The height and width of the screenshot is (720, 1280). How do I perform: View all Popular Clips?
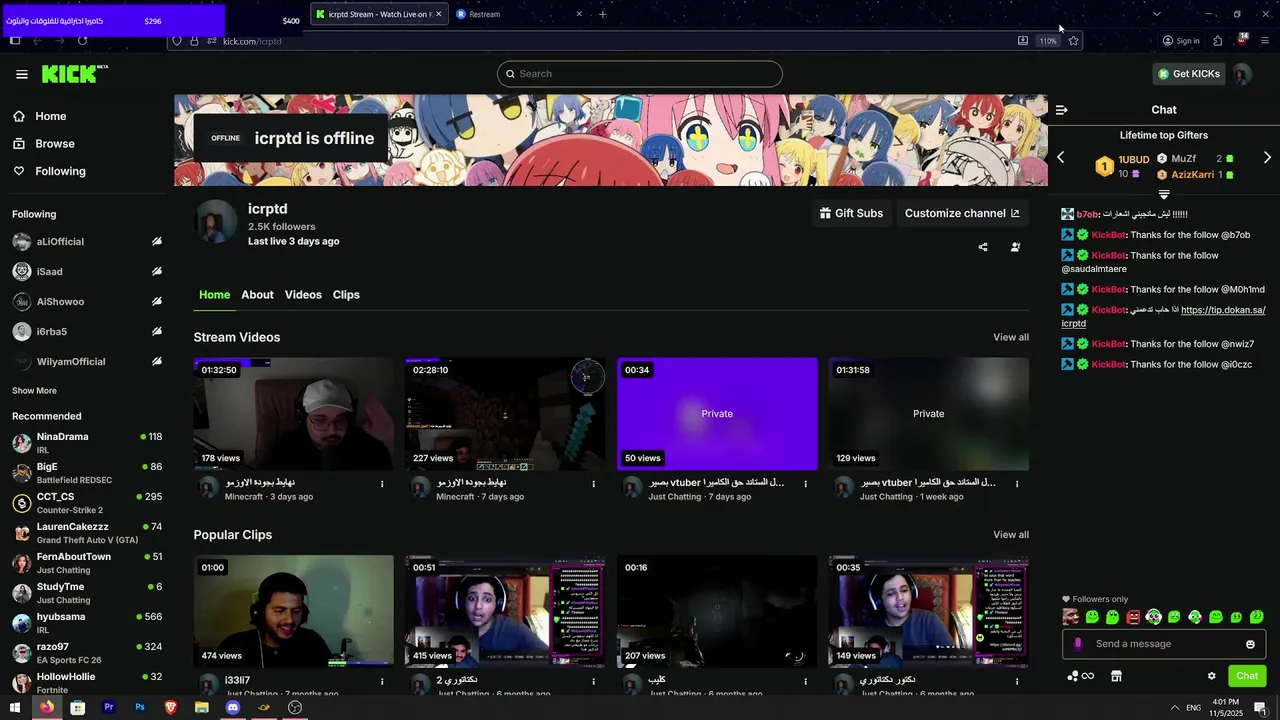(x=1011, y=535)
